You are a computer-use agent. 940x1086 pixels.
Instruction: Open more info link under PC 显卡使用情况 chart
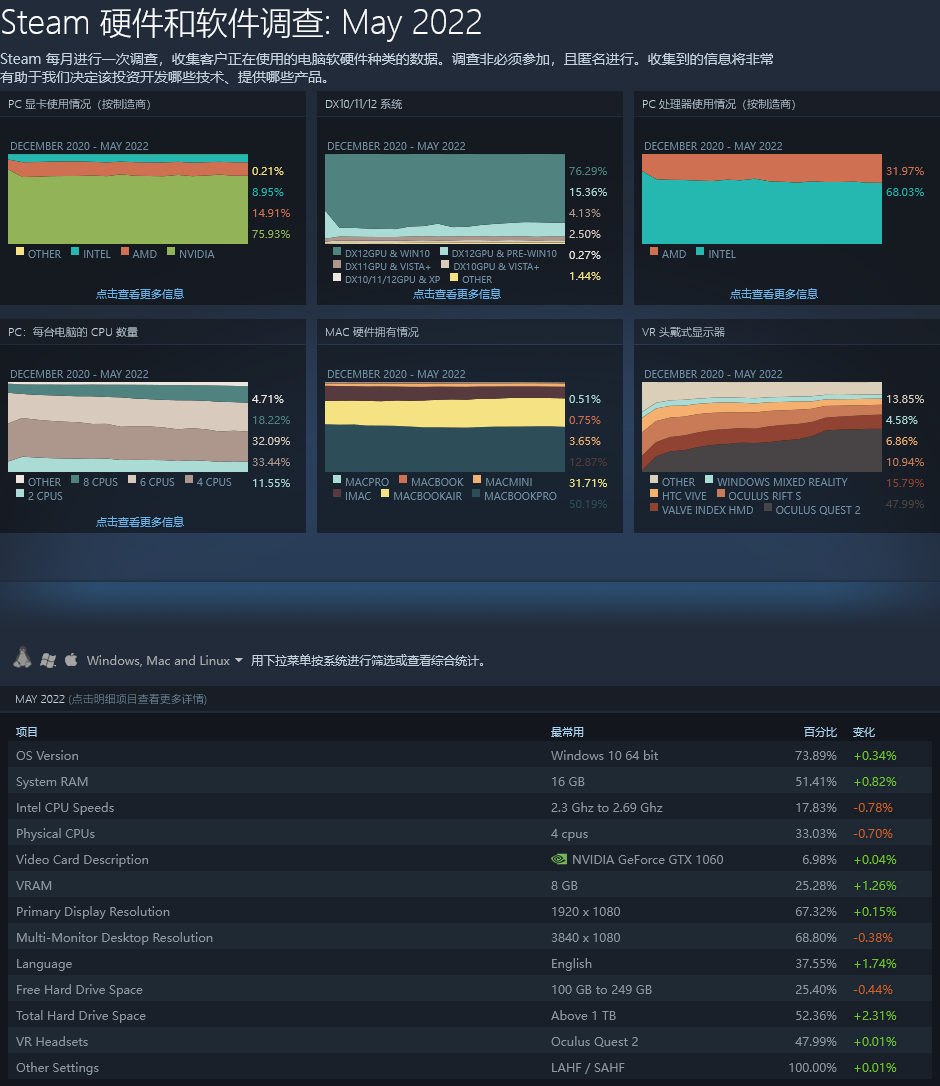140,294
